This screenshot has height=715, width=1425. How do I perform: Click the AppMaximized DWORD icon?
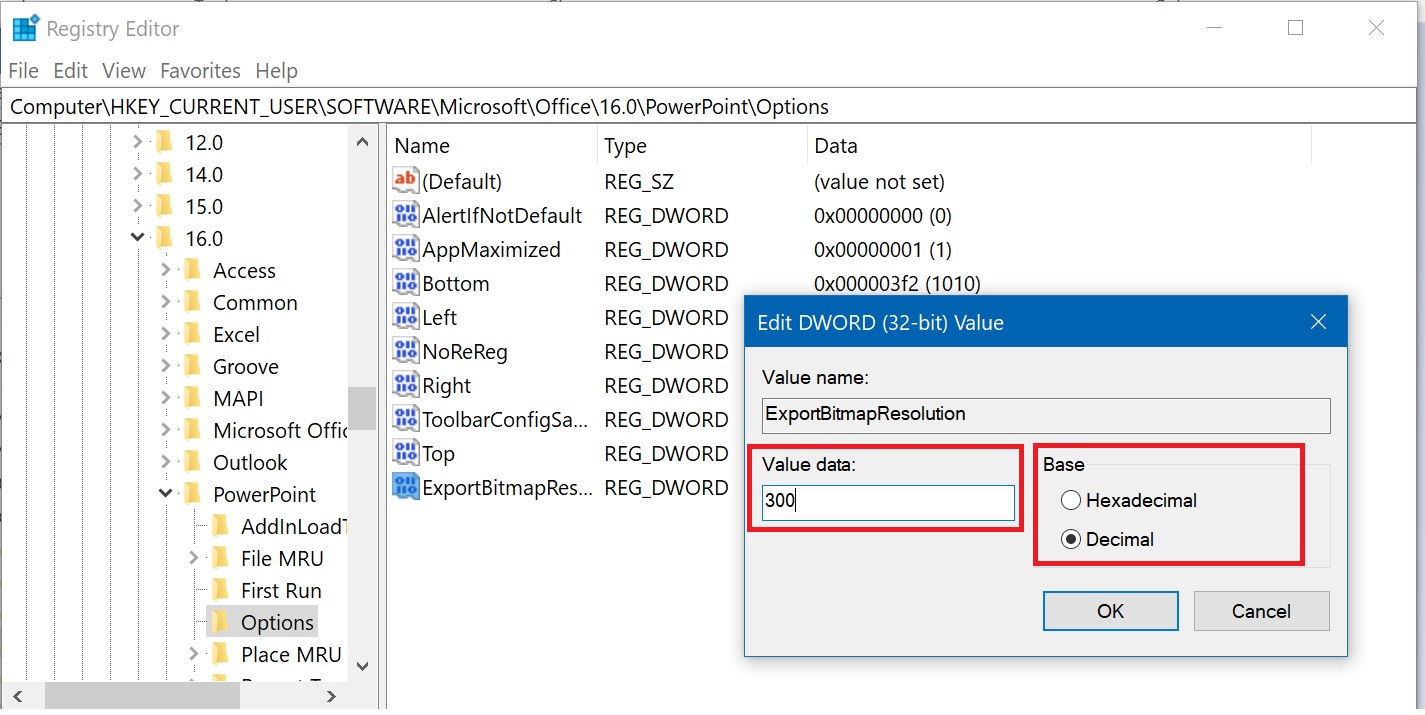click(x=405, y=250)
